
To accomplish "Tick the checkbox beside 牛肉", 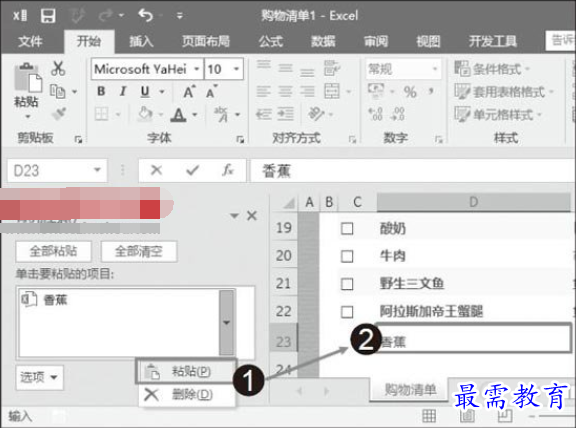I will click(347, 256).
